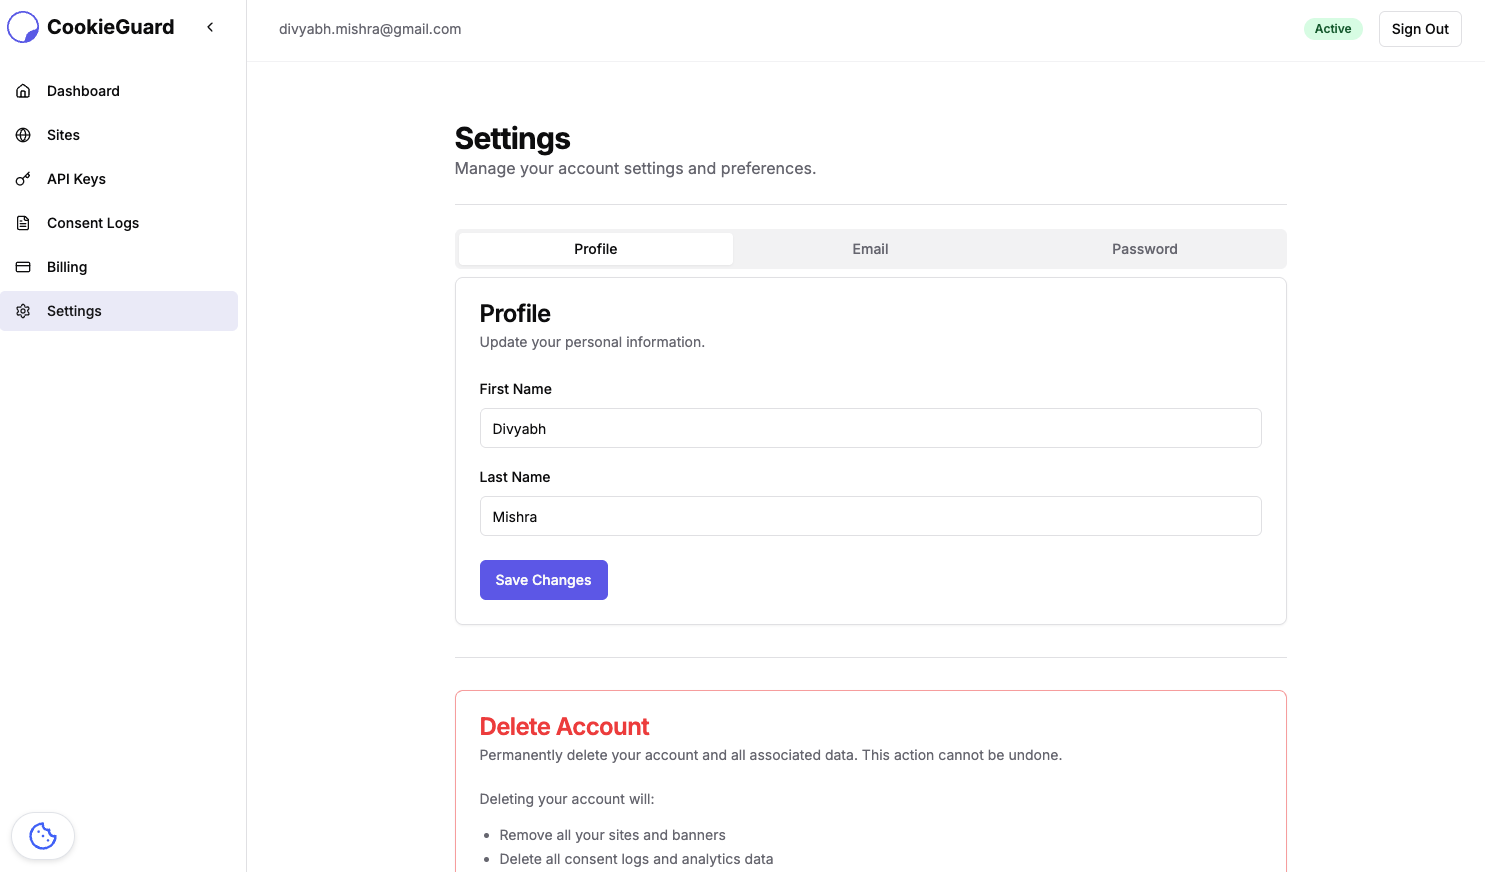Select the Profile tab

[x=595, y=248]
